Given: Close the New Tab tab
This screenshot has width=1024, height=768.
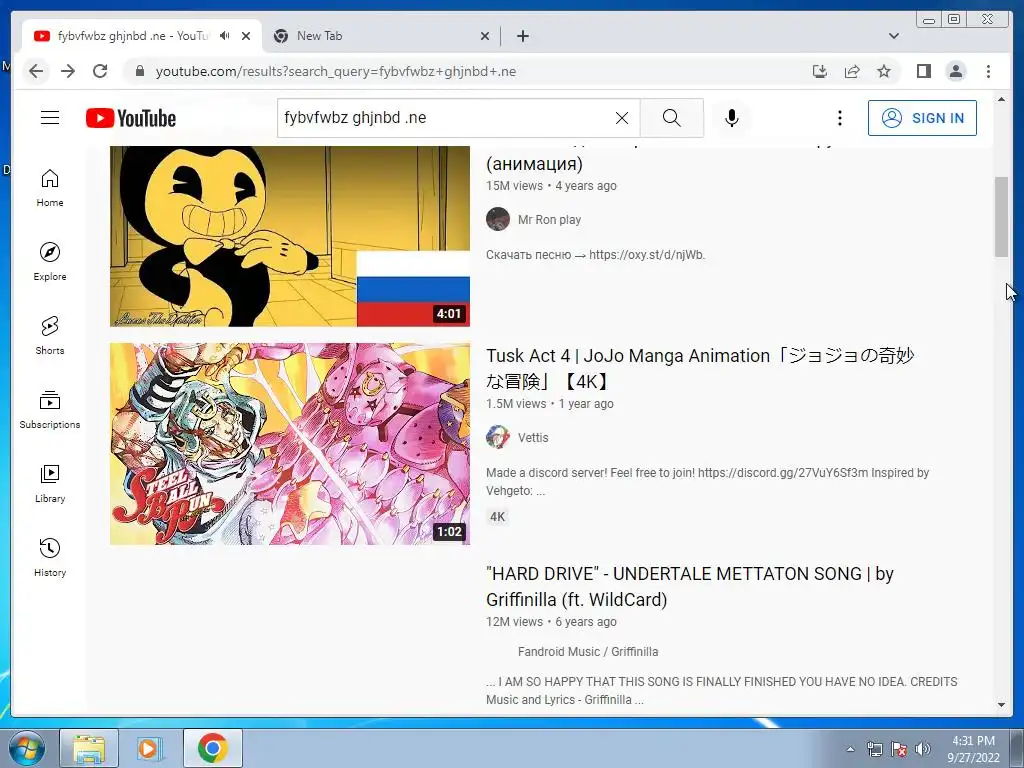Looking at the screenshot, I should coord(485,36).
